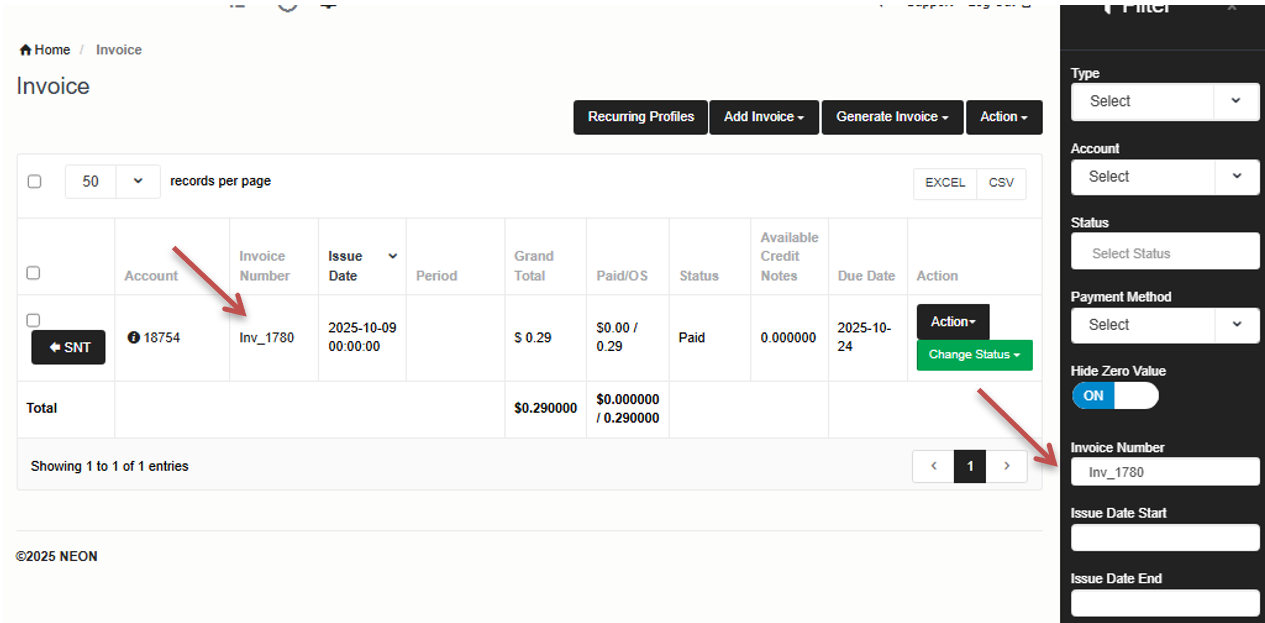
Task: Tick the select-all checkbox above the table
Action: pyautogui.click(x=34, y=182)
